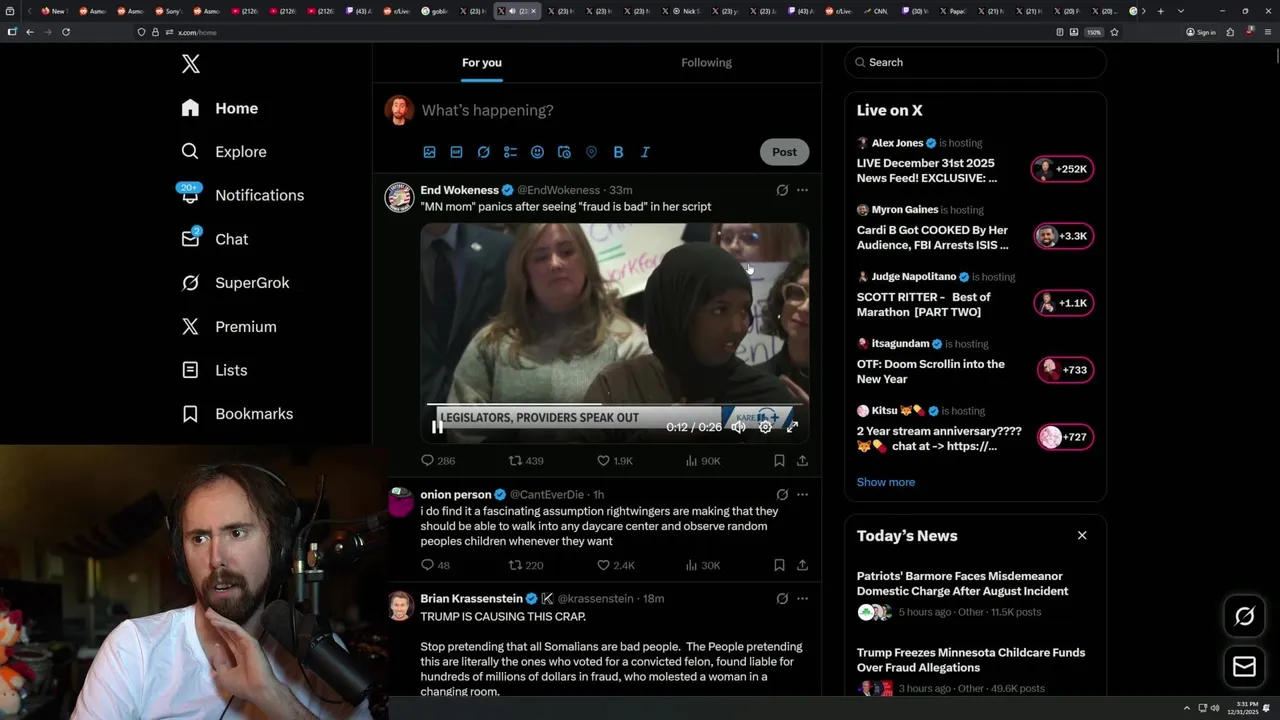Bookmark the onion person post
The image size is (1280, 720).
pos(779,565)
